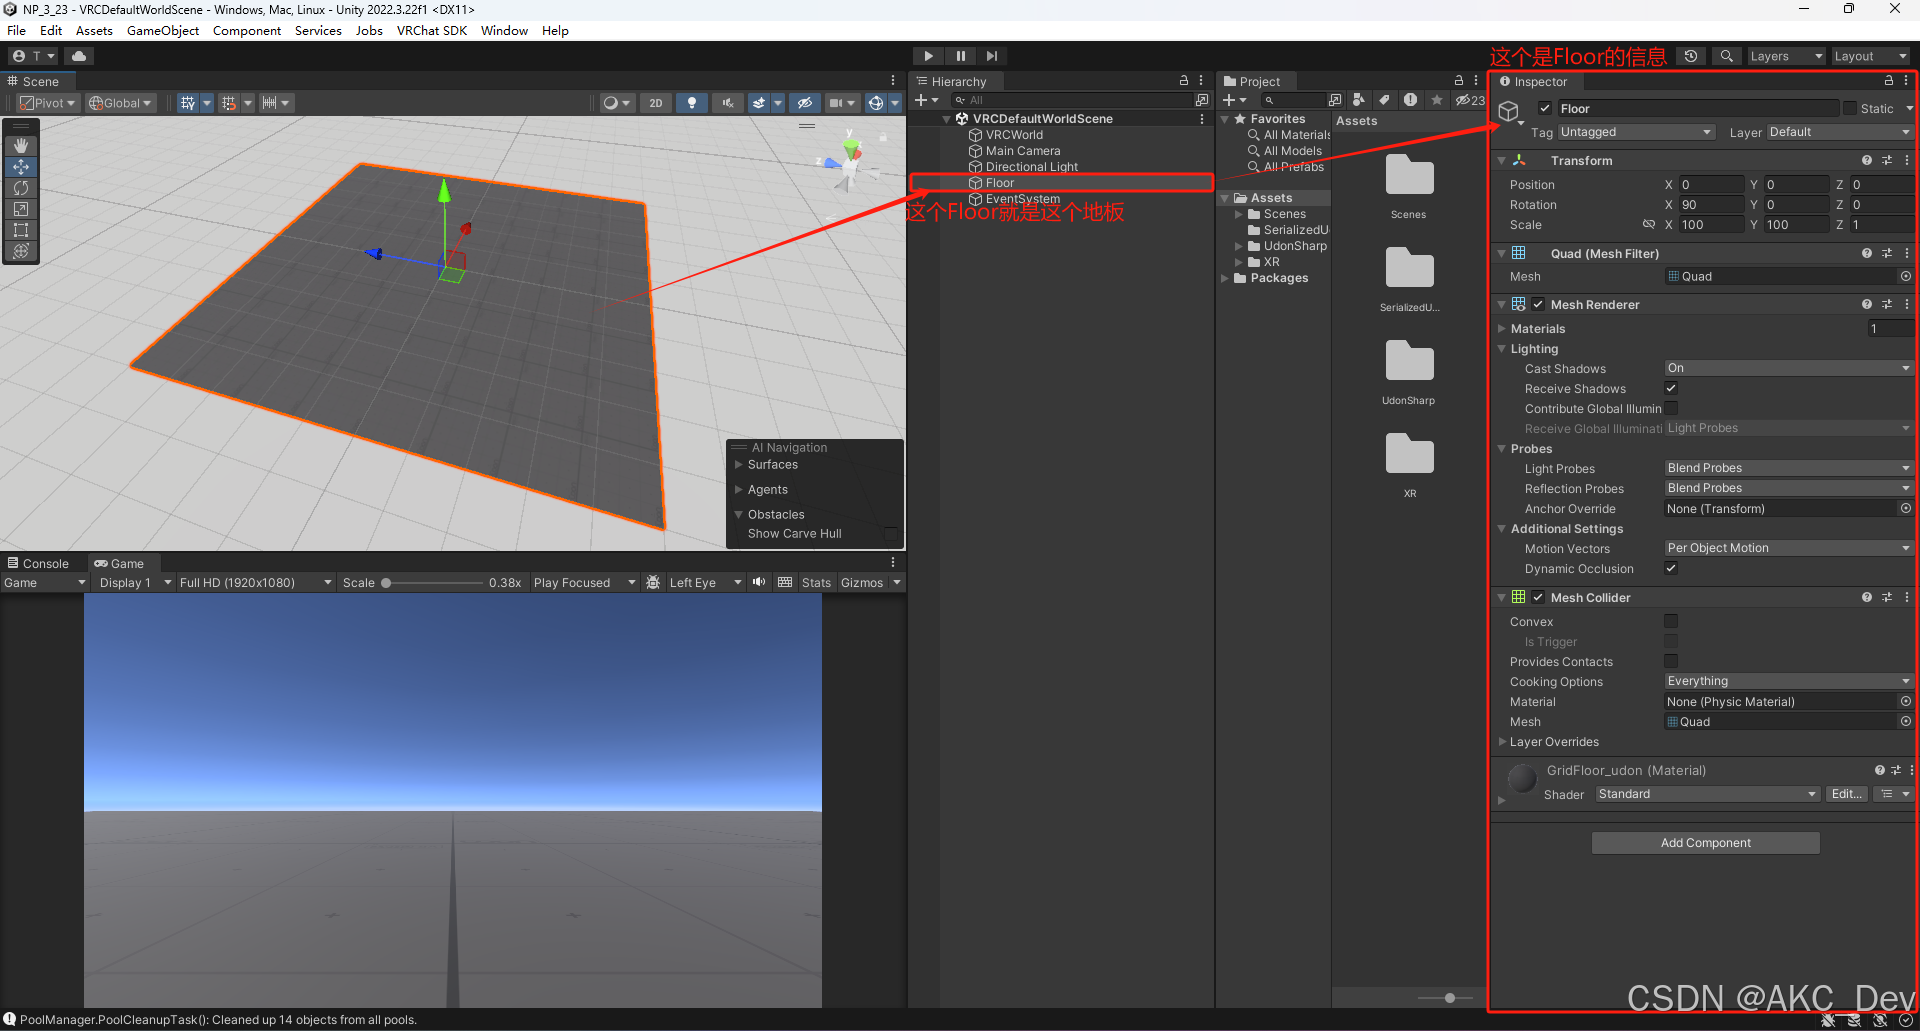Toggle Contribute Global Illumination checkbox
1920x1031 pixels.
(1671, 408)
